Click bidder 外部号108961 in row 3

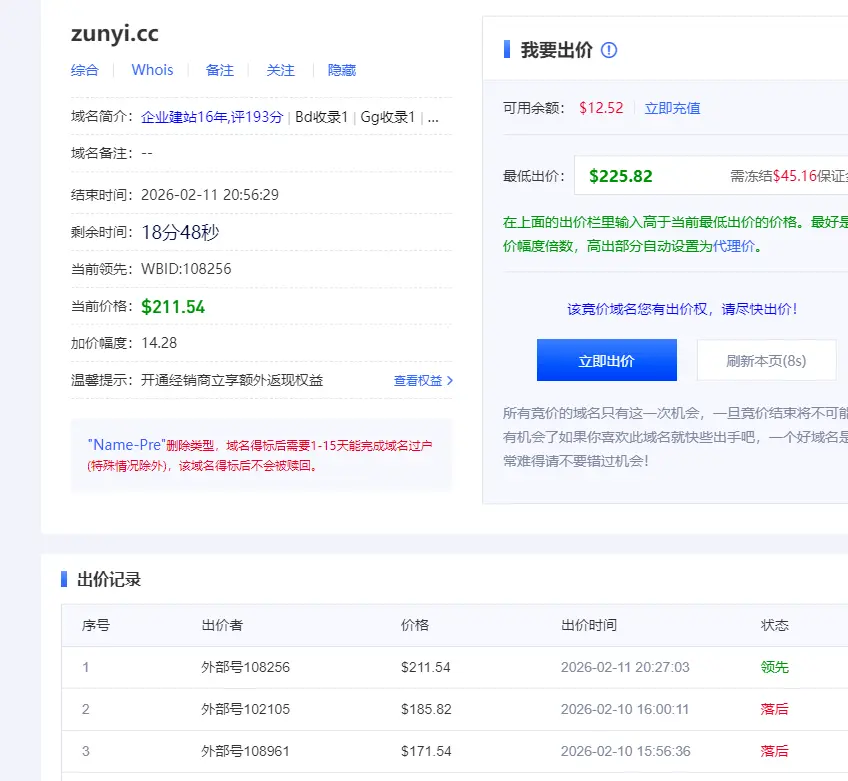(x=246, y=751)
